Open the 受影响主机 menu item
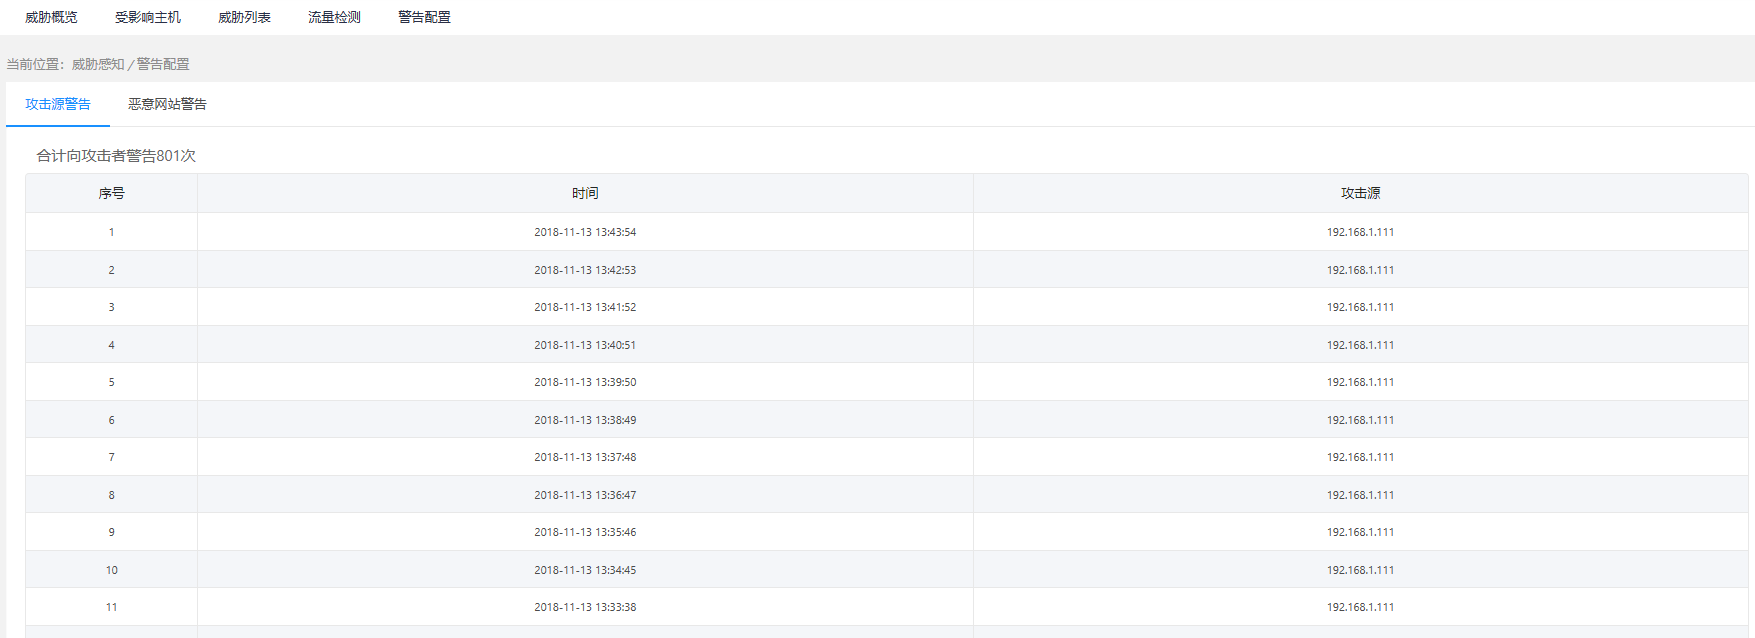 148,17
